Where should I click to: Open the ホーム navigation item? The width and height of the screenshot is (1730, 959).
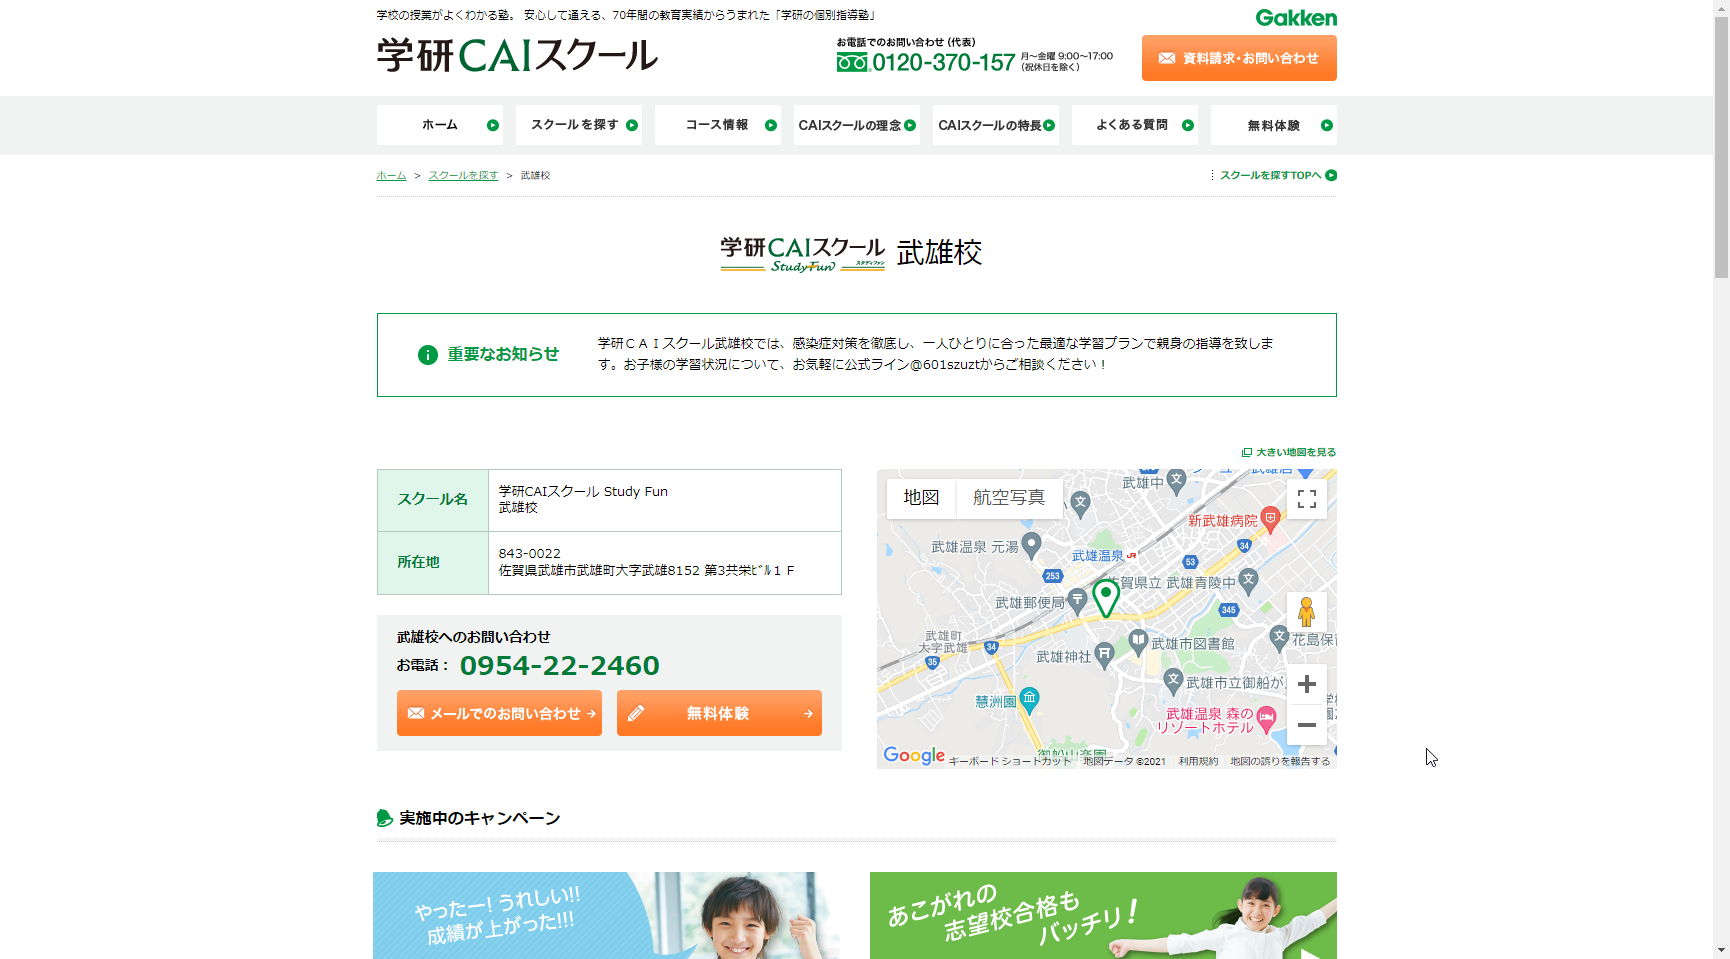440,125
